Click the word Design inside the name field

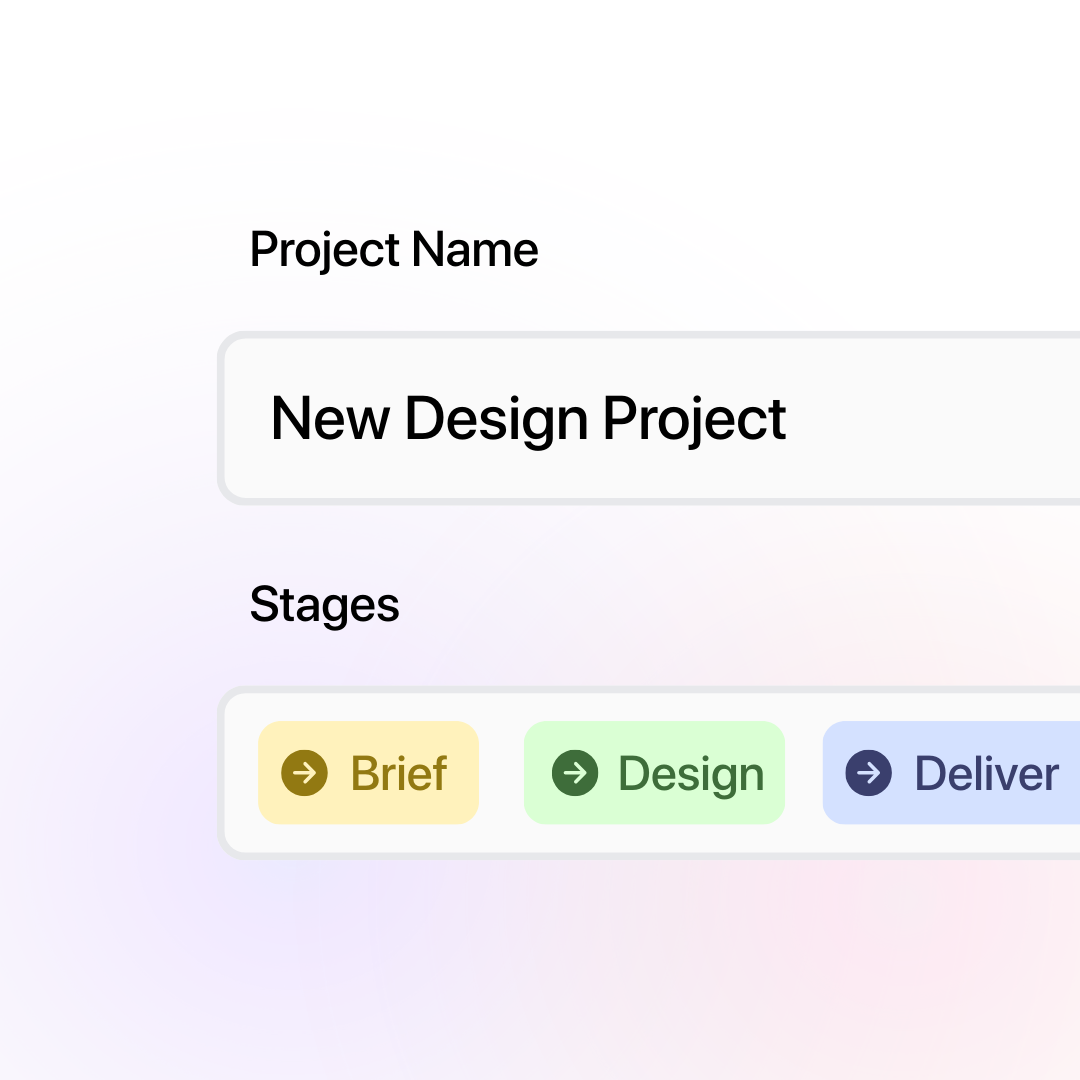496,418
